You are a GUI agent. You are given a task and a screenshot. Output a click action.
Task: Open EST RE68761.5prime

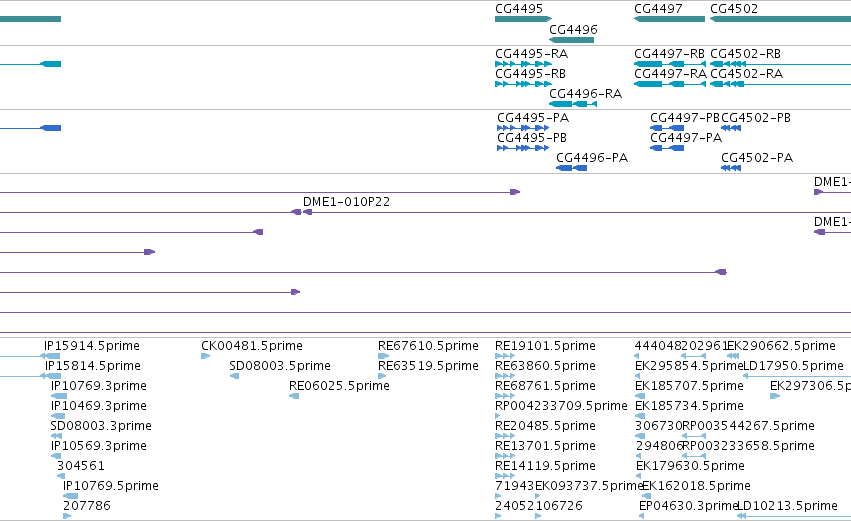coord(545,386)
